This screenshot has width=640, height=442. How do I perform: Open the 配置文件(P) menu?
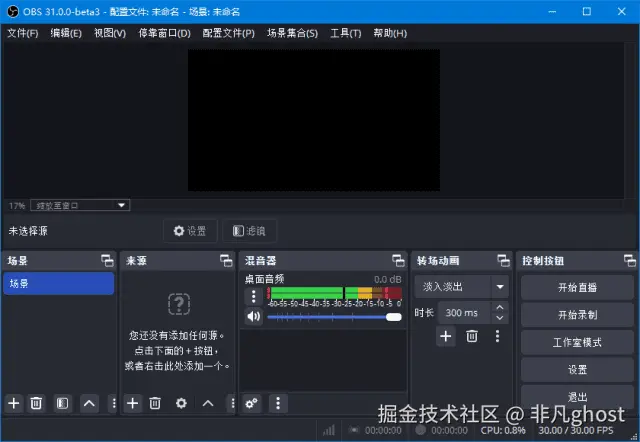[x=229, y=33]
